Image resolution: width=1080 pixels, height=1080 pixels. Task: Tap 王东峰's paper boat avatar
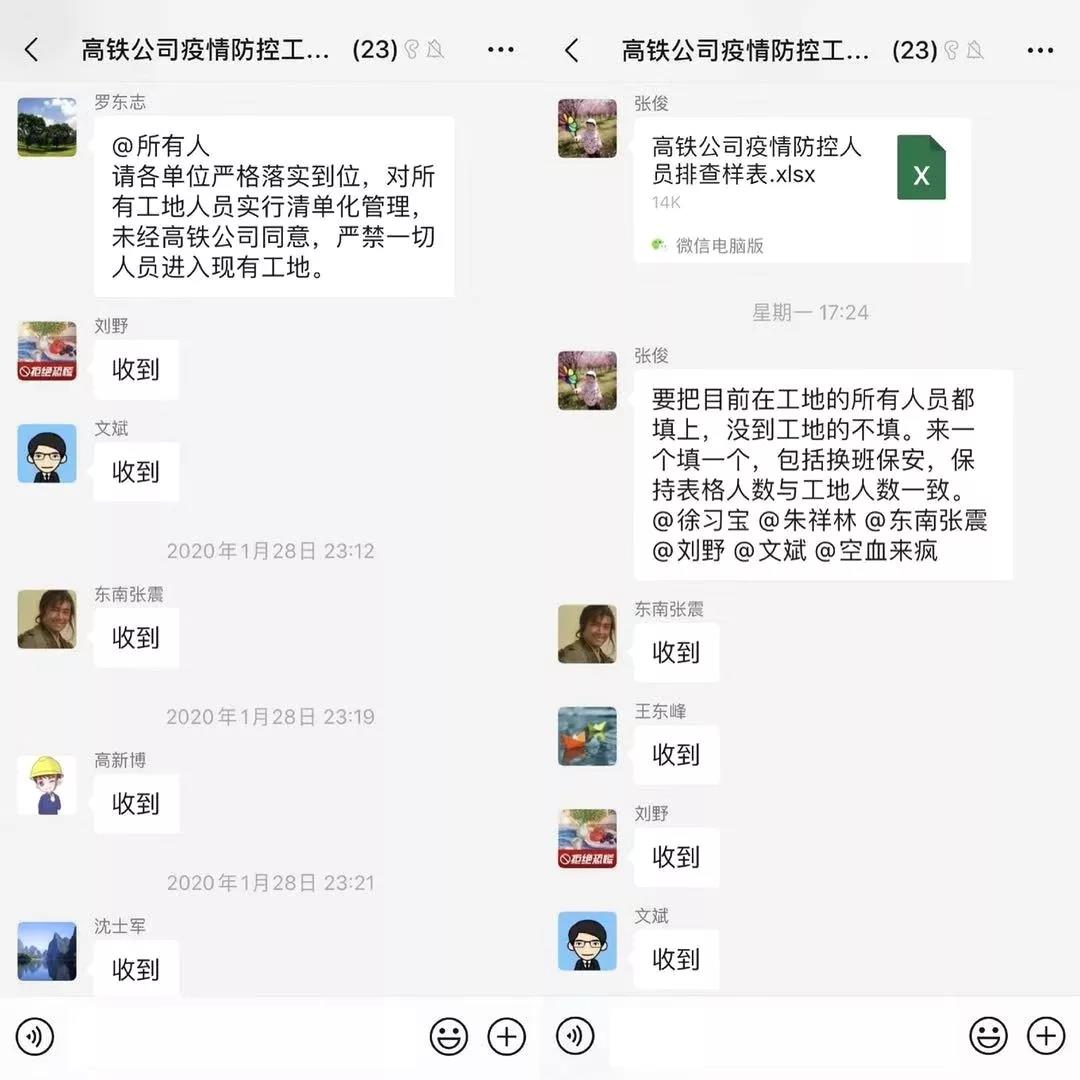pyautogui.click(x=588, y=736)
